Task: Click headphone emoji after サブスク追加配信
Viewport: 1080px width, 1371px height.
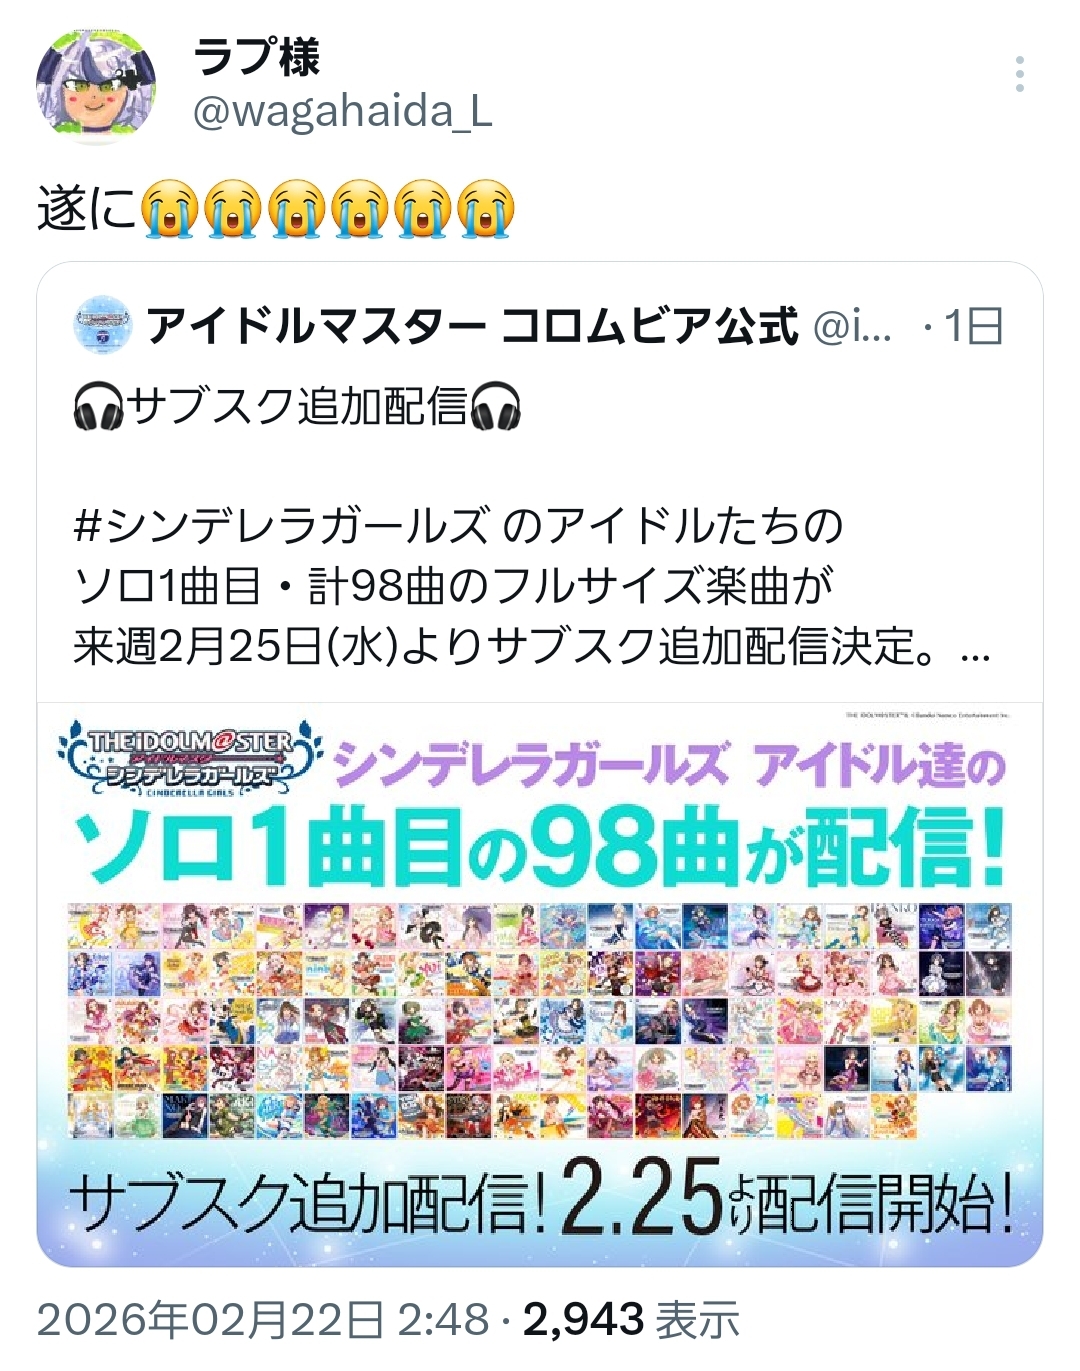Action: click(495, 407)
